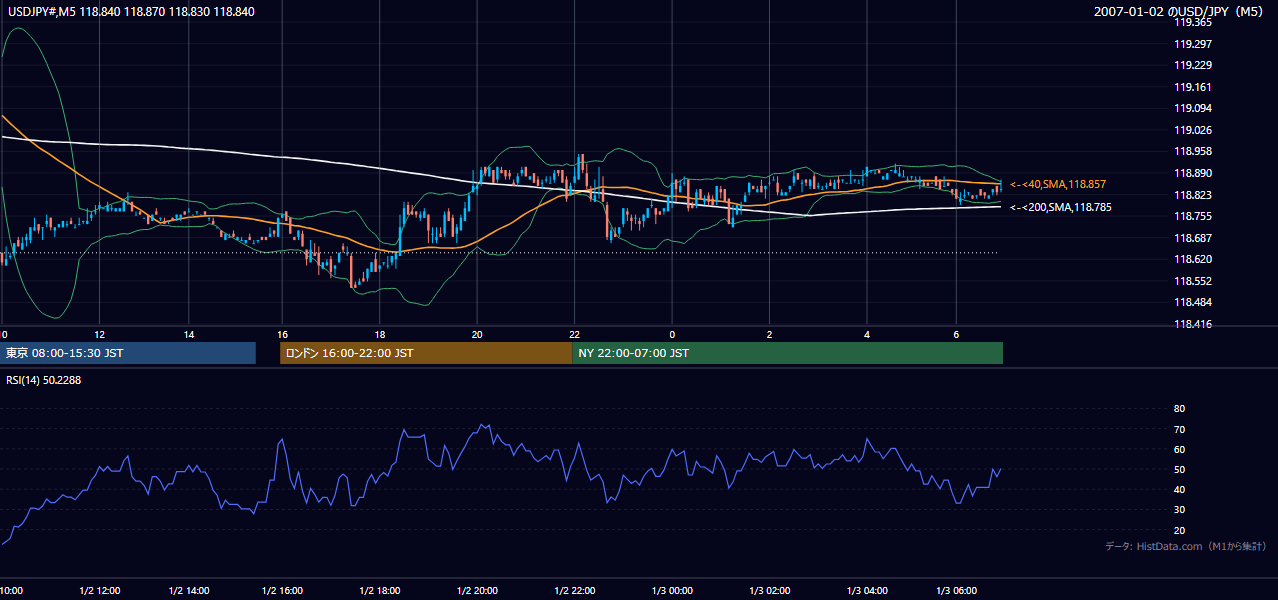Click the 118.958 price axis label
This screenshot has height=600, width=1278.
coord(1193,152)
